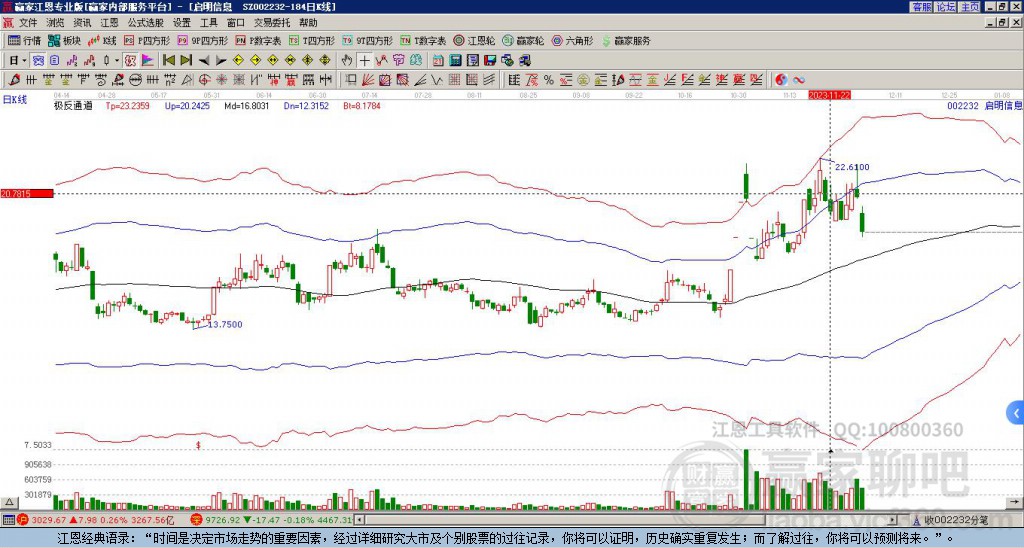Click the save floppy disk icon
Screen dimensions: 1024x548
[x=490, y=61]
